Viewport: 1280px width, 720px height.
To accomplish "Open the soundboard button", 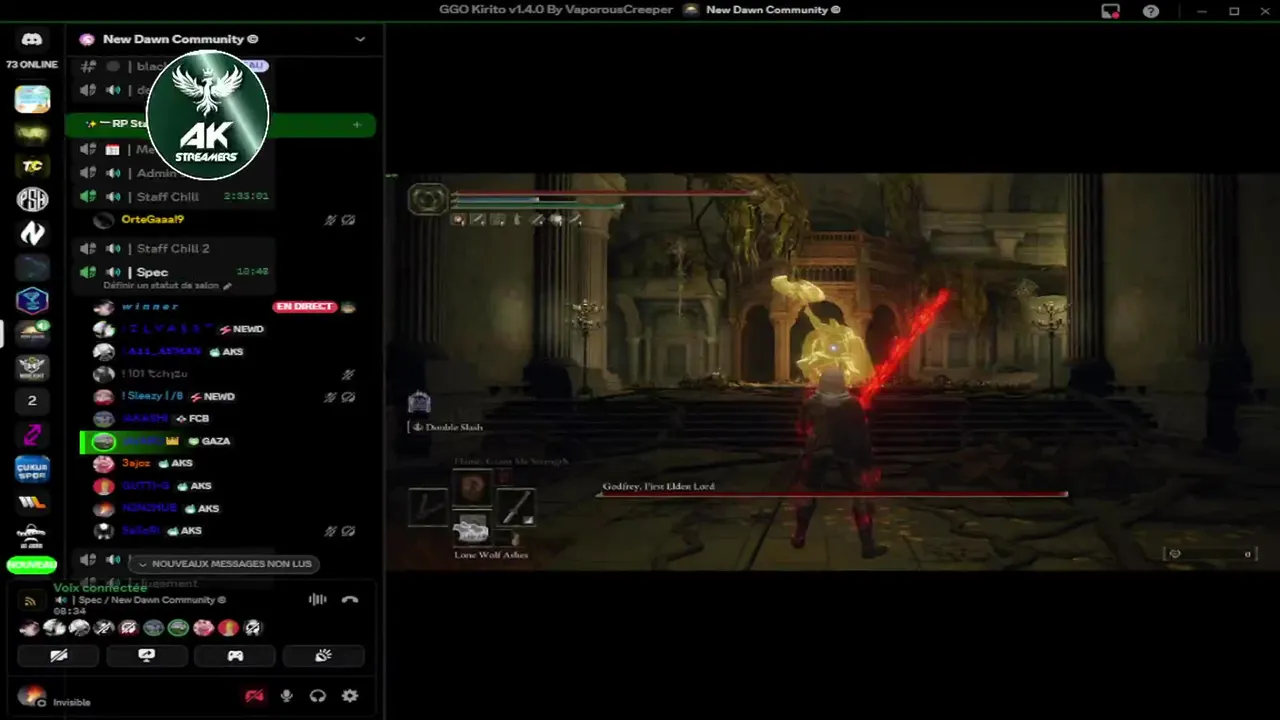I will pyautogui.click(x=323, y=656).
